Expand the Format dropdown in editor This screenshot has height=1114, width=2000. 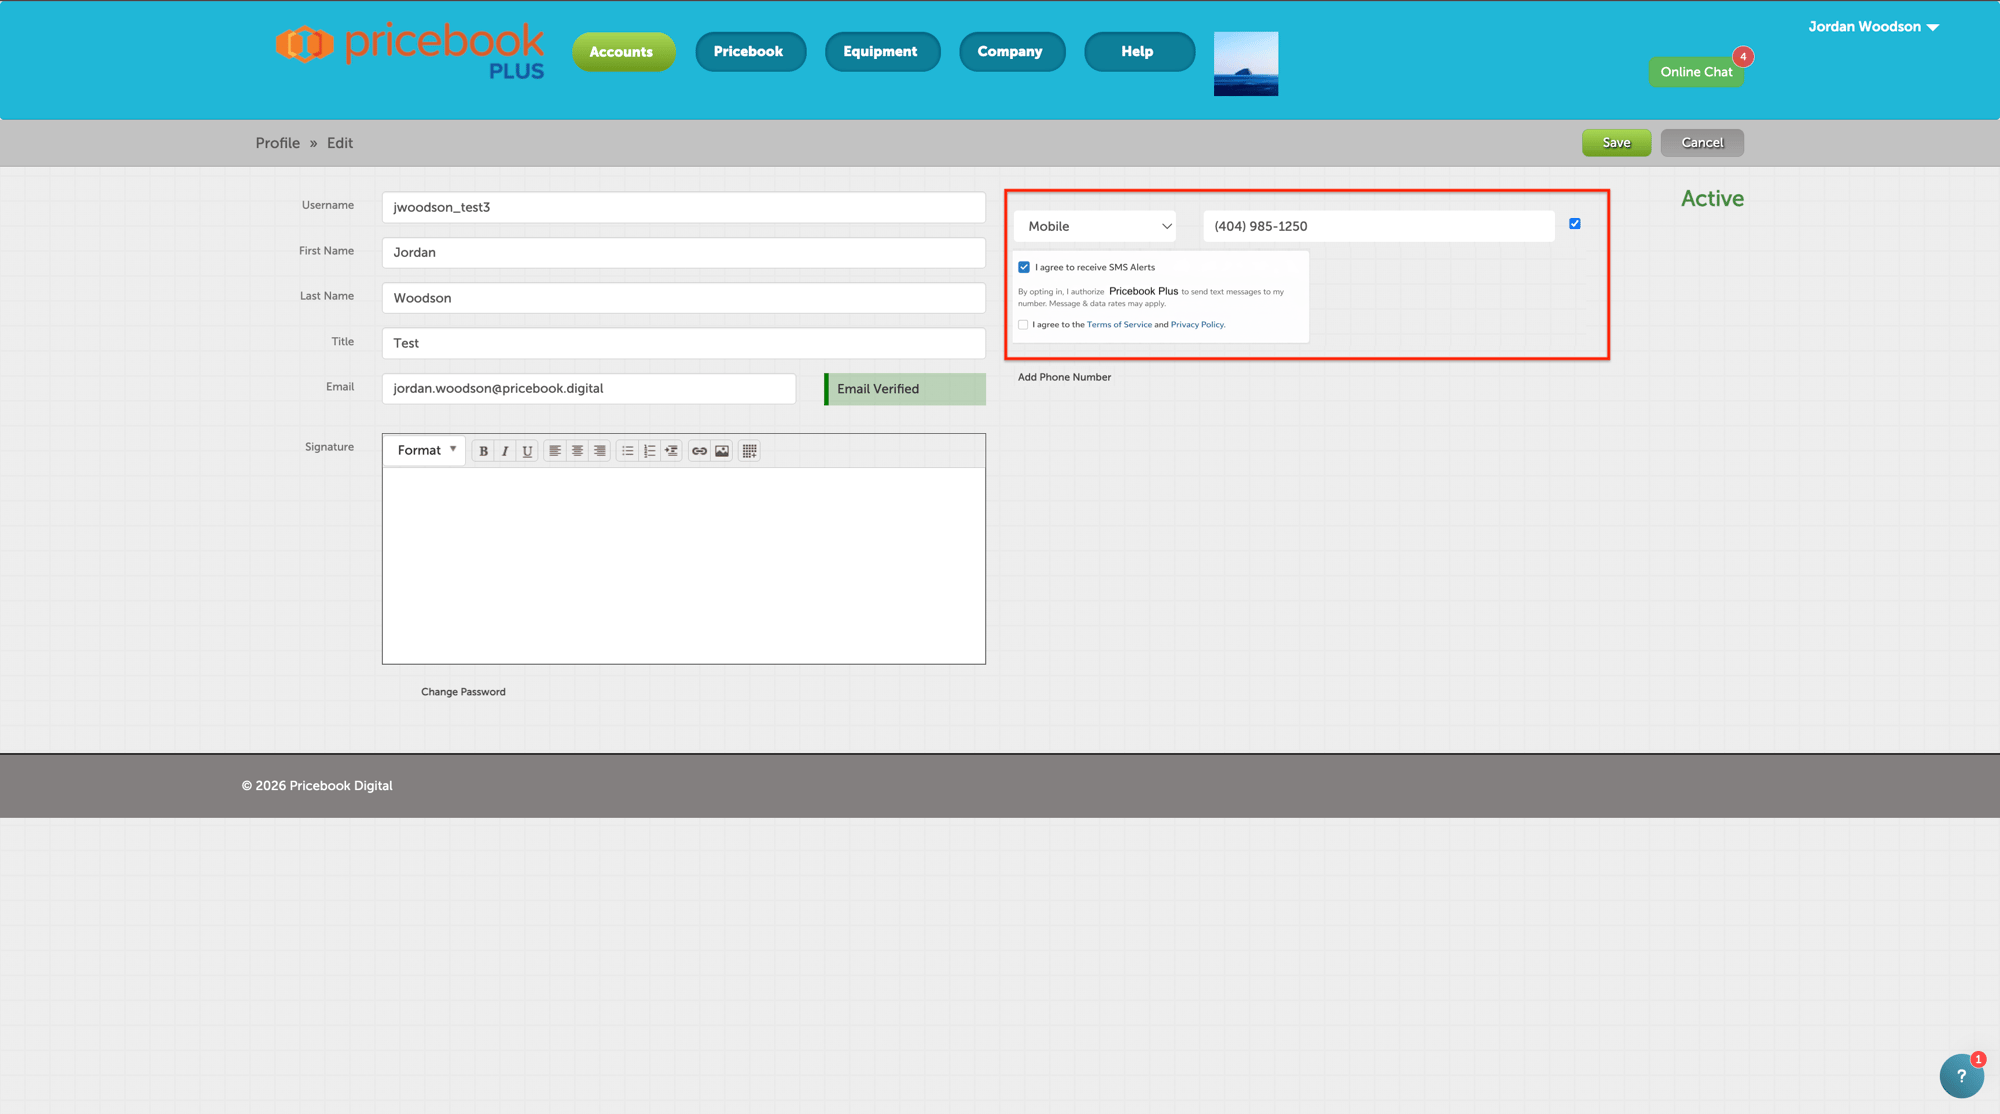426,451
